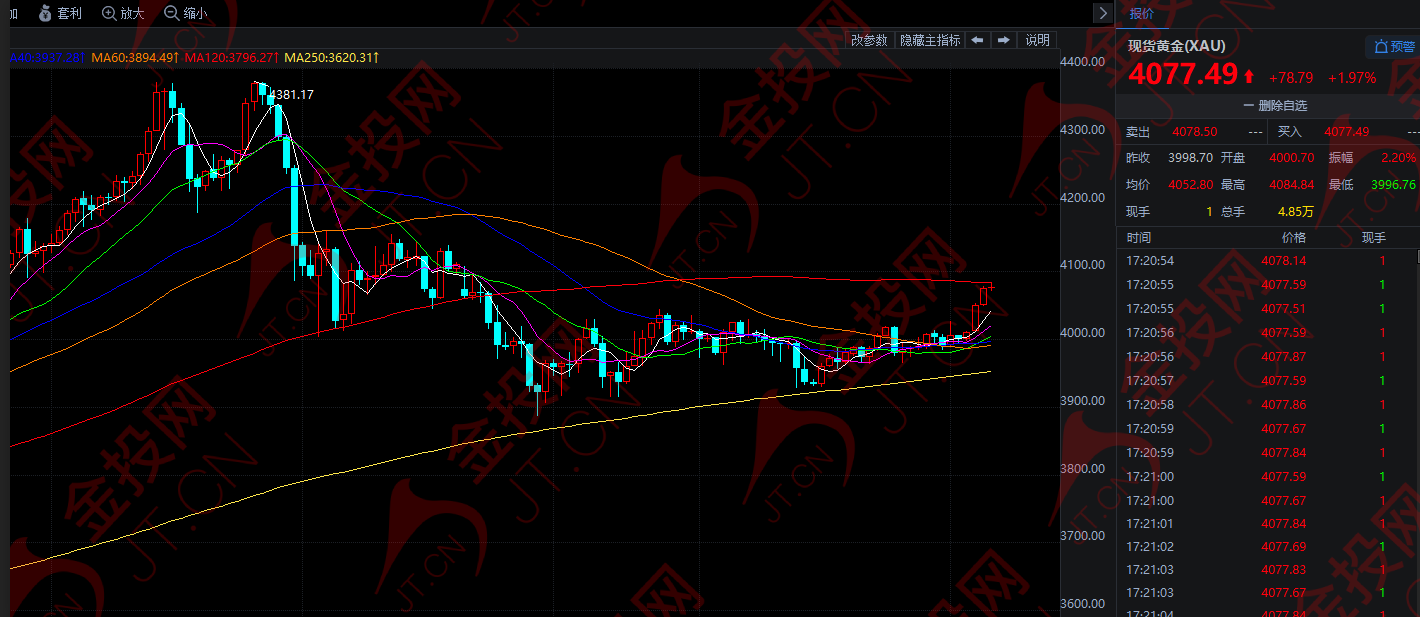The height and width of the screenshot is (617, 1420).
Task: Click the +1.97% change percentage
Action: pyautogui.click(x=1352, y=78)
